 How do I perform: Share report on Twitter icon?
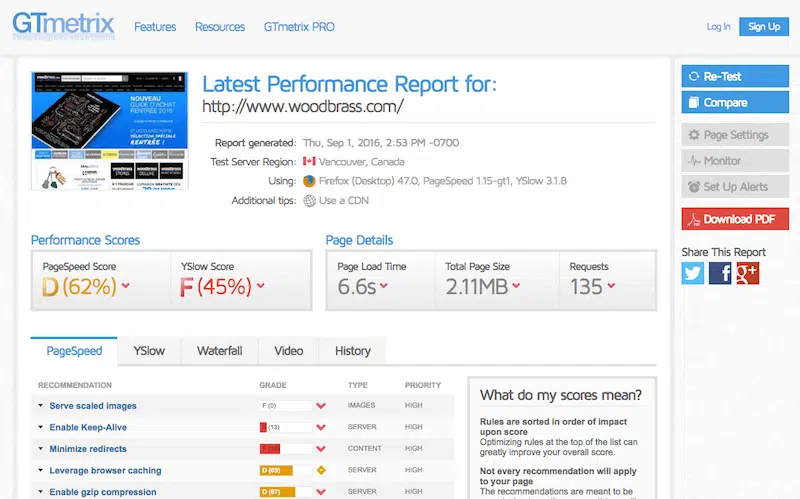(x=693, y=273)
